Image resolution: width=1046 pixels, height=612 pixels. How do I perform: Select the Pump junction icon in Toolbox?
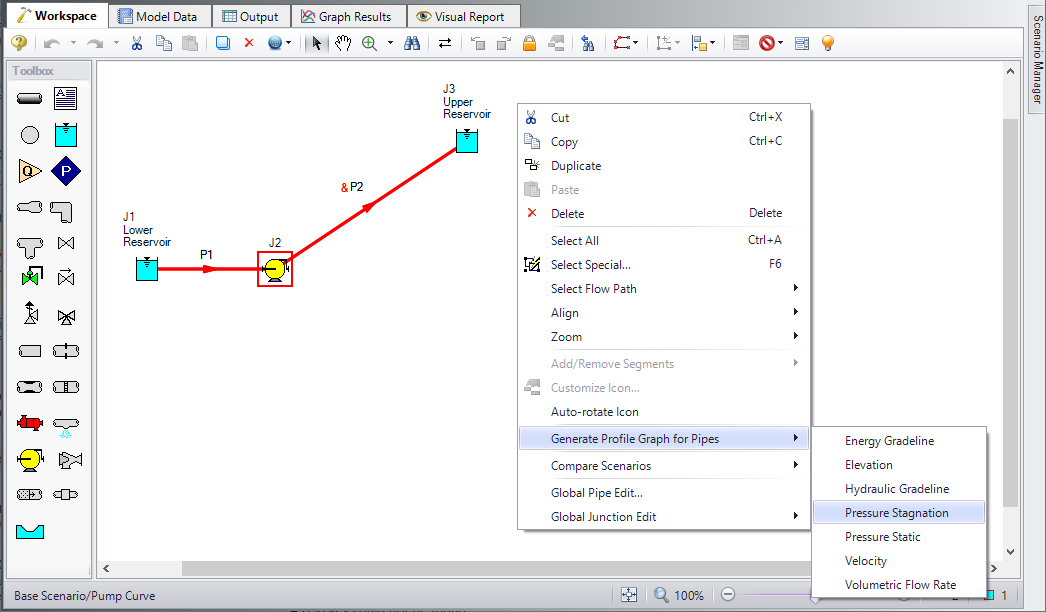(x=29, y=460)
